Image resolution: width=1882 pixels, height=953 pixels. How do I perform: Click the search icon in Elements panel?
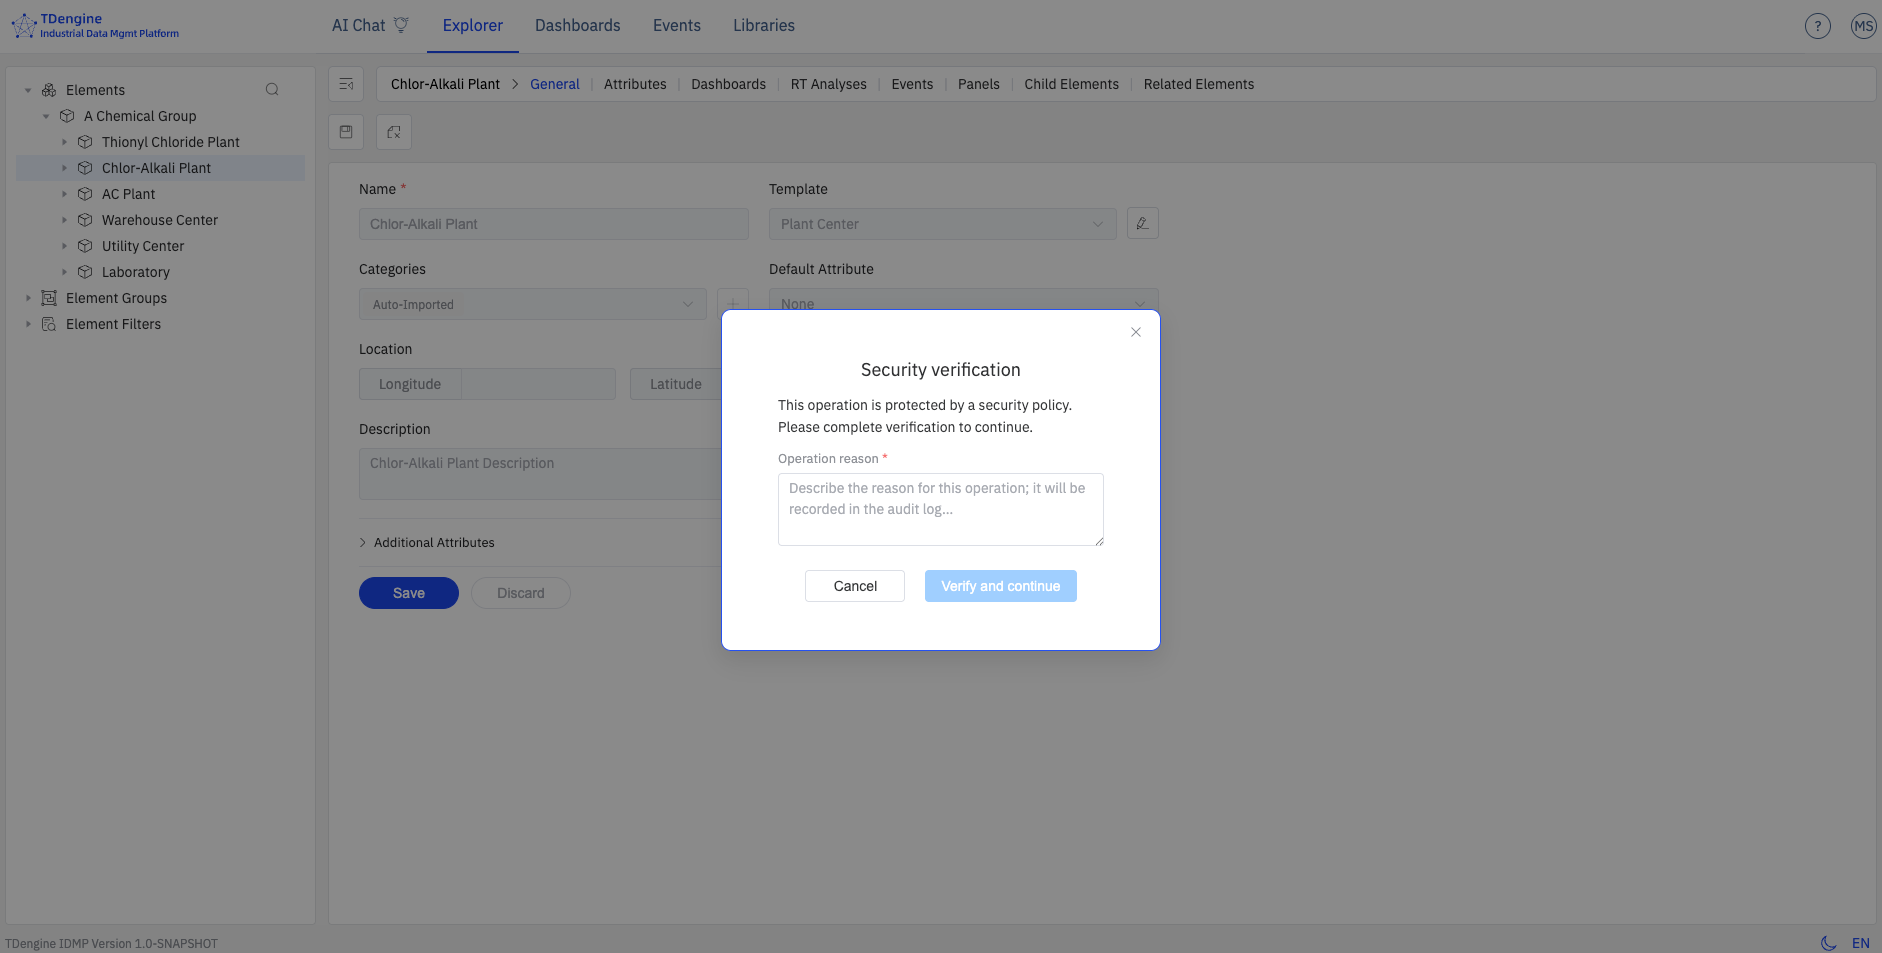[x=272, y=90]
